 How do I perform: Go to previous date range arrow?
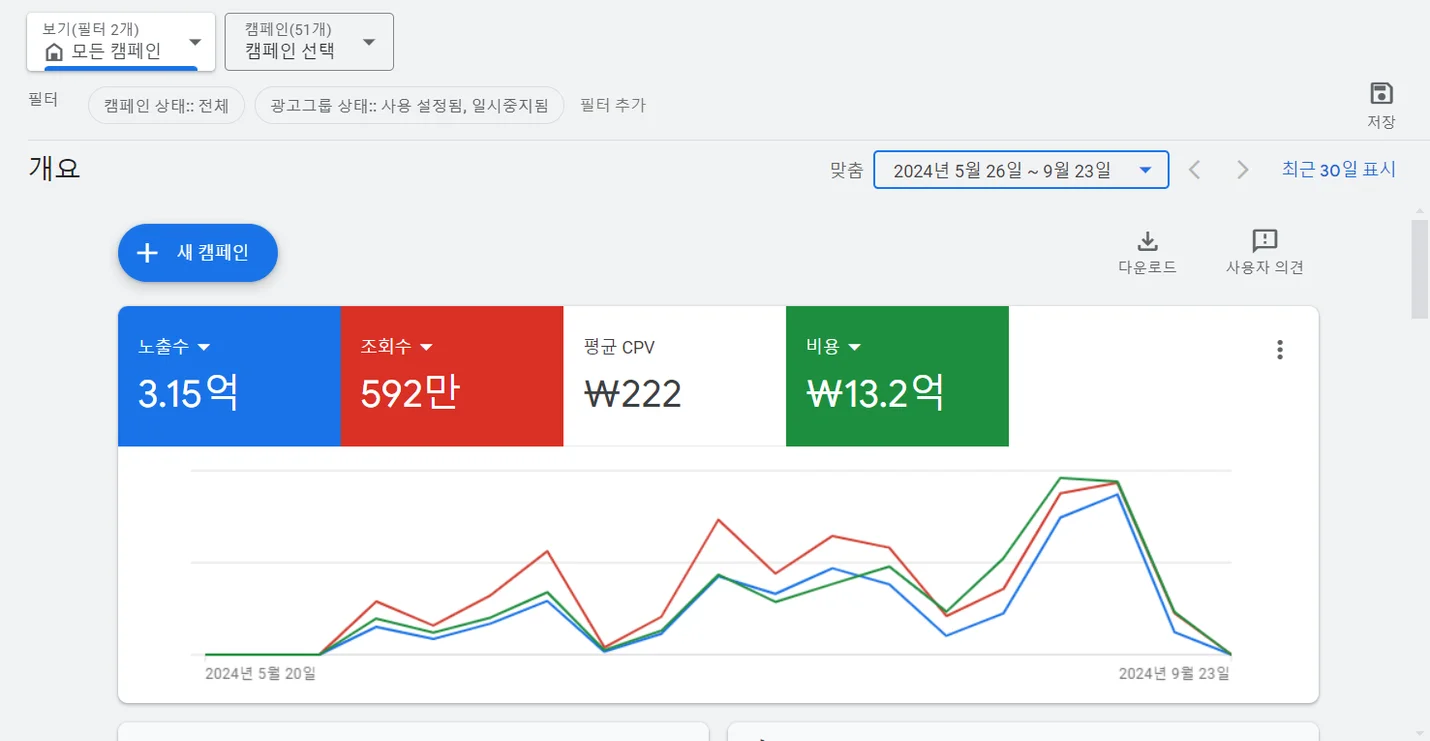(1194, 170)
